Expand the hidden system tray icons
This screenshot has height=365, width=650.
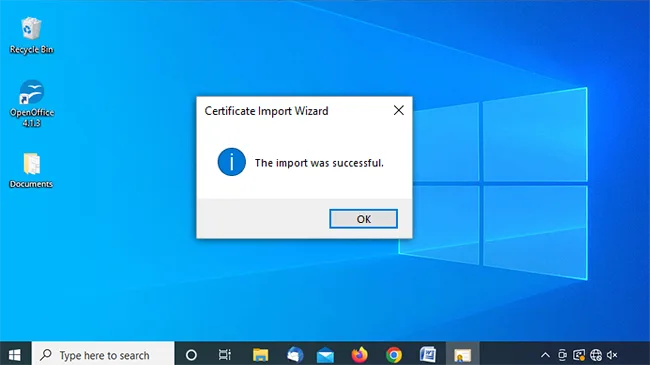[546, 355]
